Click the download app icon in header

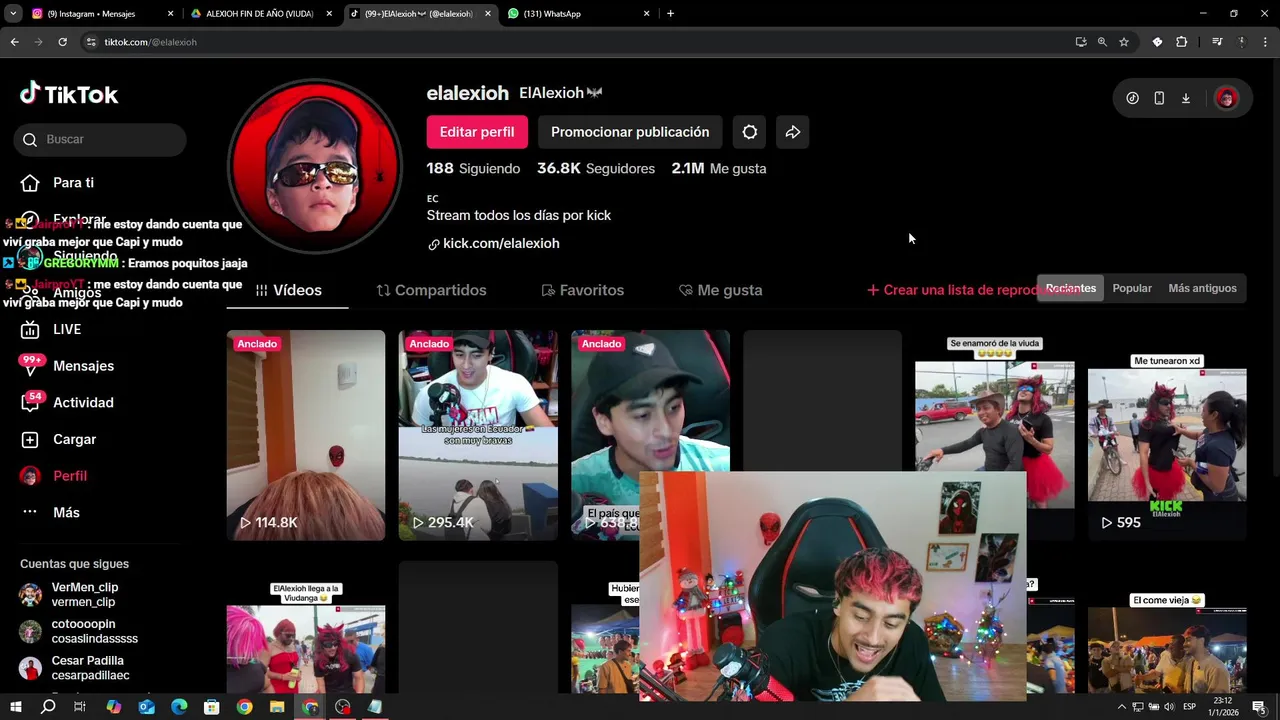(x=1186, y=98)
